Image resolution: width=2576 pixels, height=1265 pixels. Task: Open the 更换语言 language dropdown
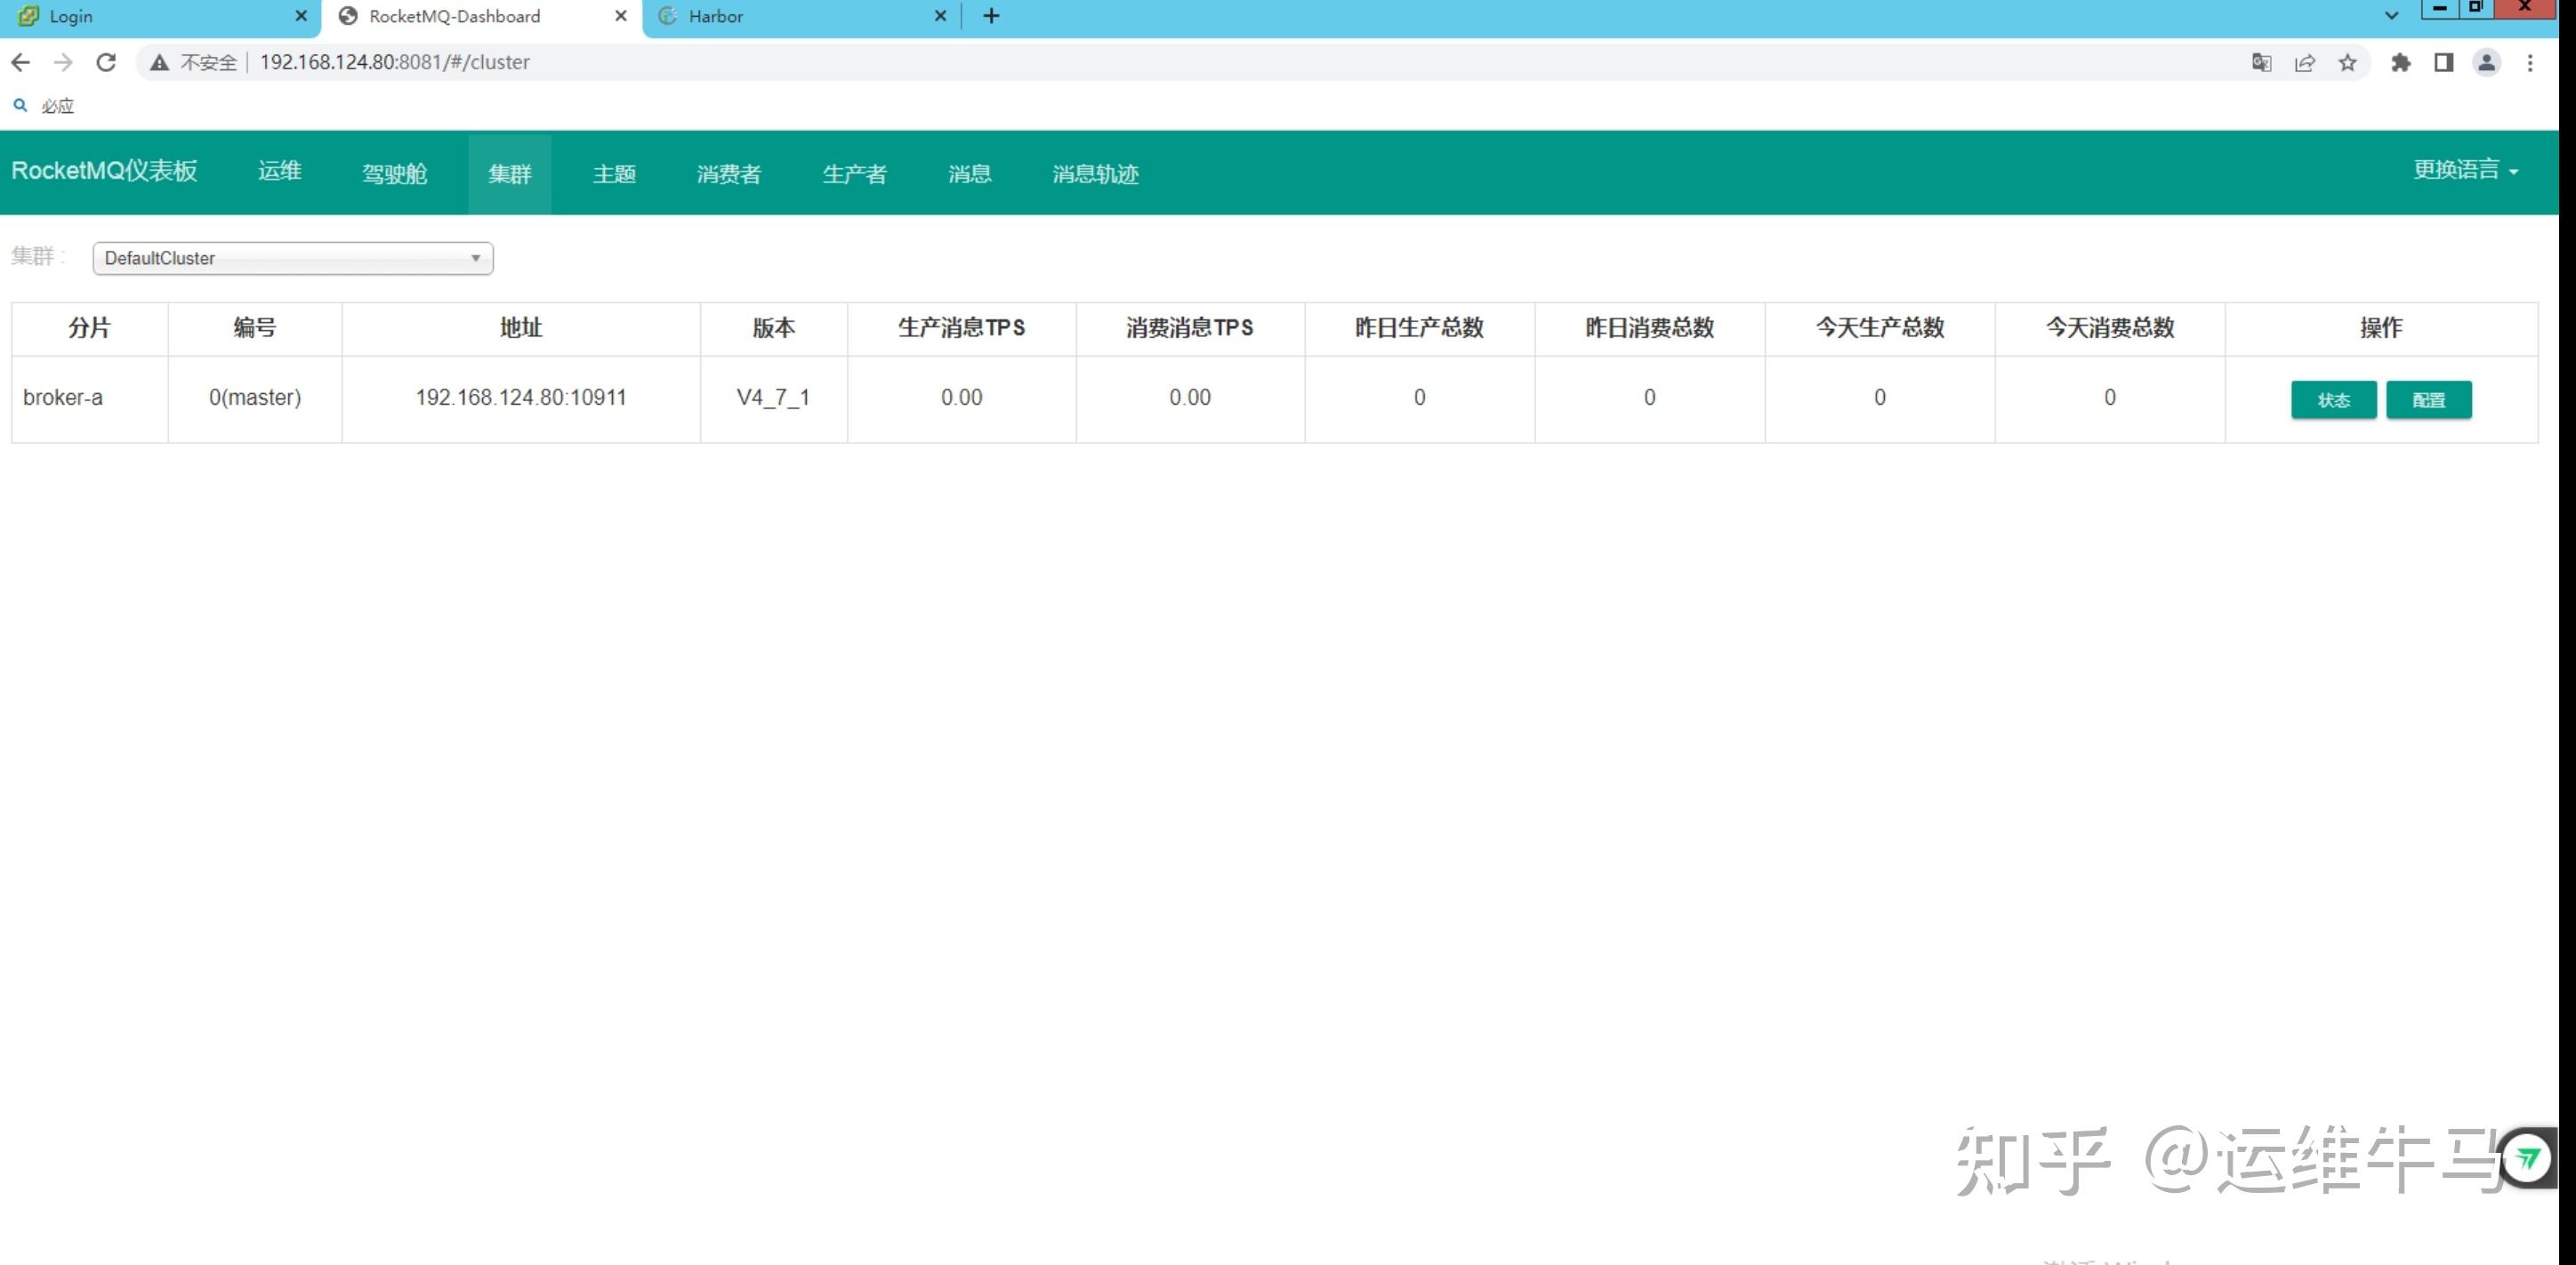point(2465,170)
